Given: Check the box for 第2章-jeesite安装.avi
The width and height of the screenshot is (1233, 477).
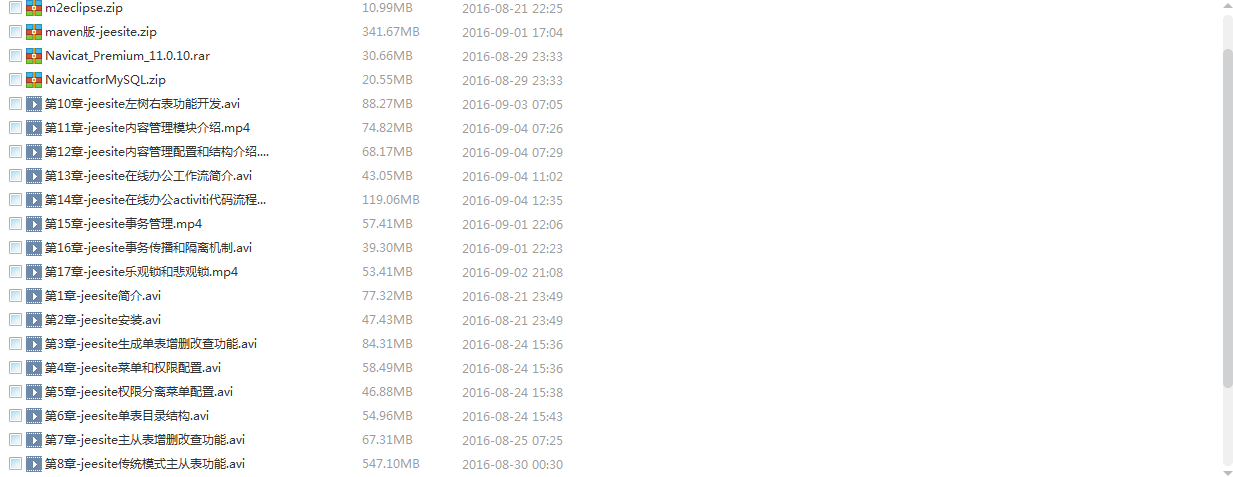Looking at the screenshot, I should tap(15, 320).
